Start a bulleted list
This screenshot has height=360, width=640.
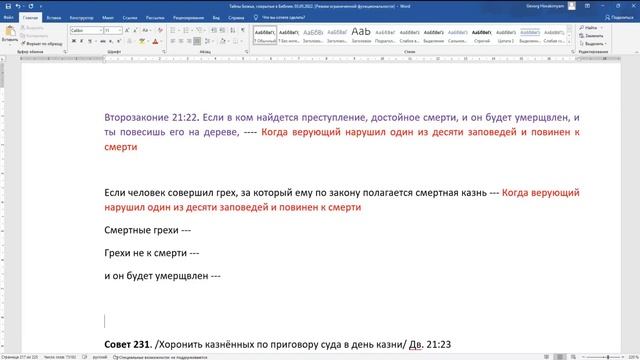(173, 31)
